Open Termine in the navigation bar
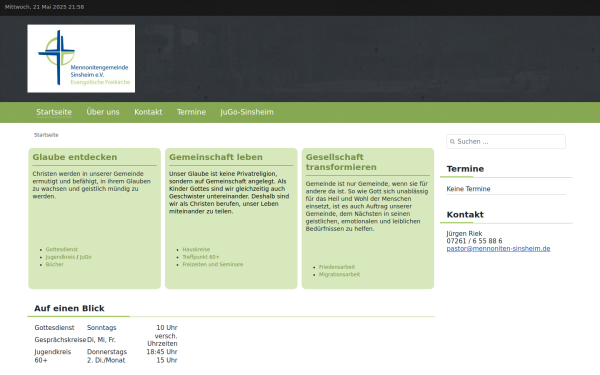The image size is (600, 375). tap(191, 112)
